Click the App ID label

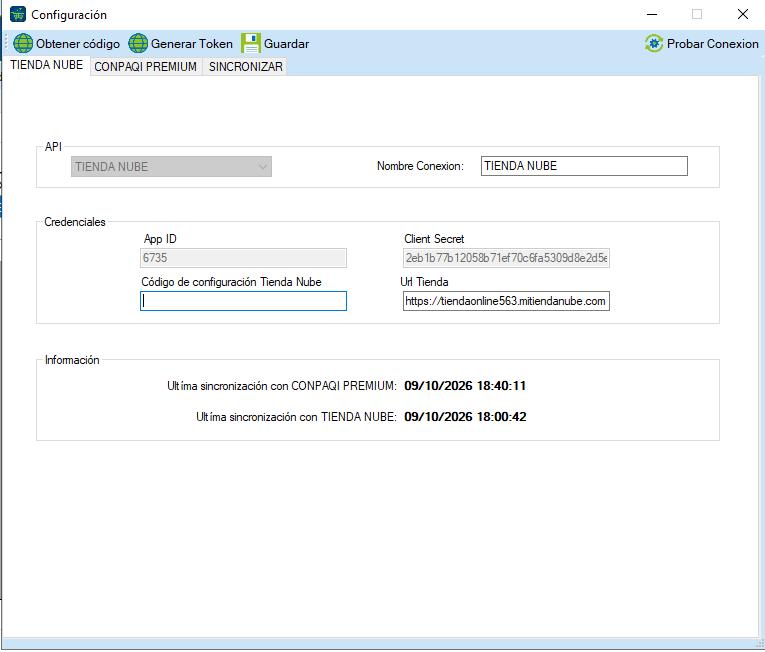(x=160, y=239)
